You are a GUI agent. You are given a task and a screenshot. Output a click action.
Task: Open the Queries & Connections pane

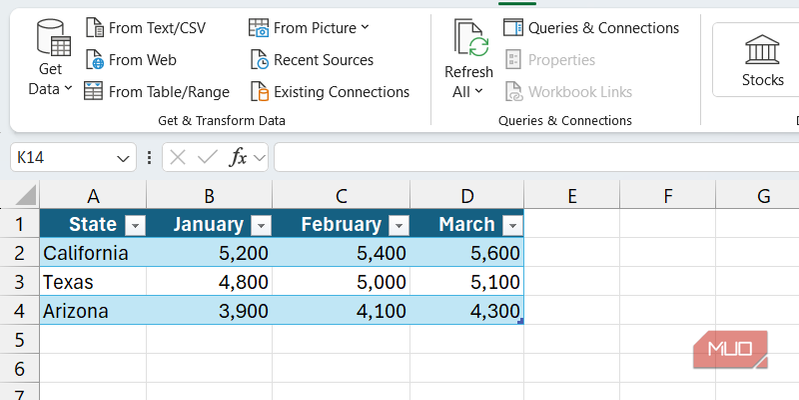(x=591, y=28)
